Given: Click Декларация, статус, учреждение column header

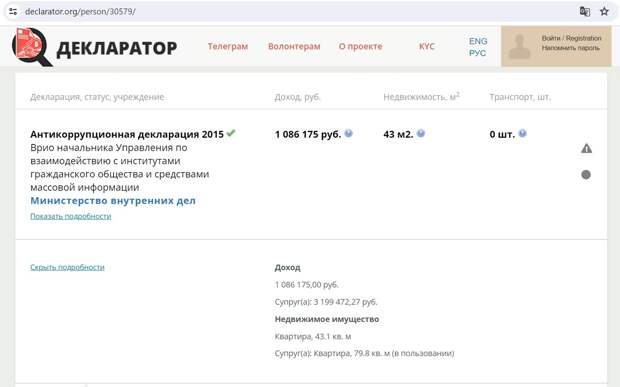Looking at the screenshot, I should click(97, 97).
